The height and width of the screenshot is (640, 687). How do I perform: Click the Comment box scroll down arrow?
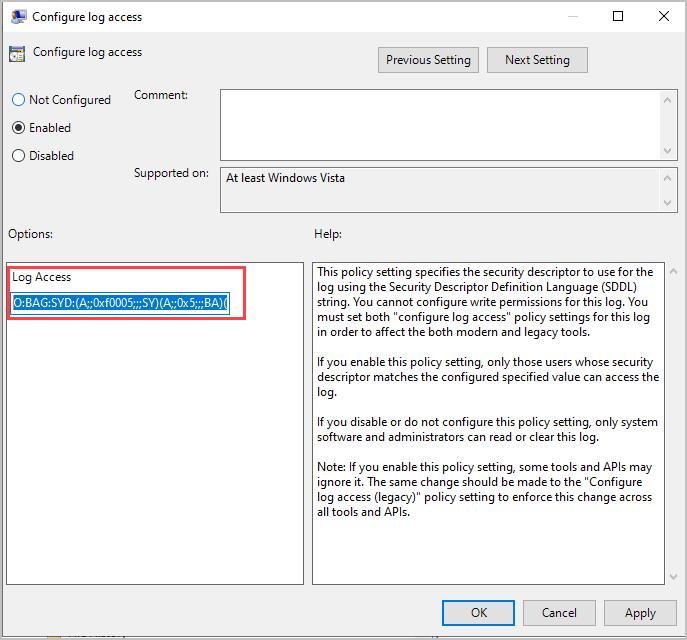point(668,148)
